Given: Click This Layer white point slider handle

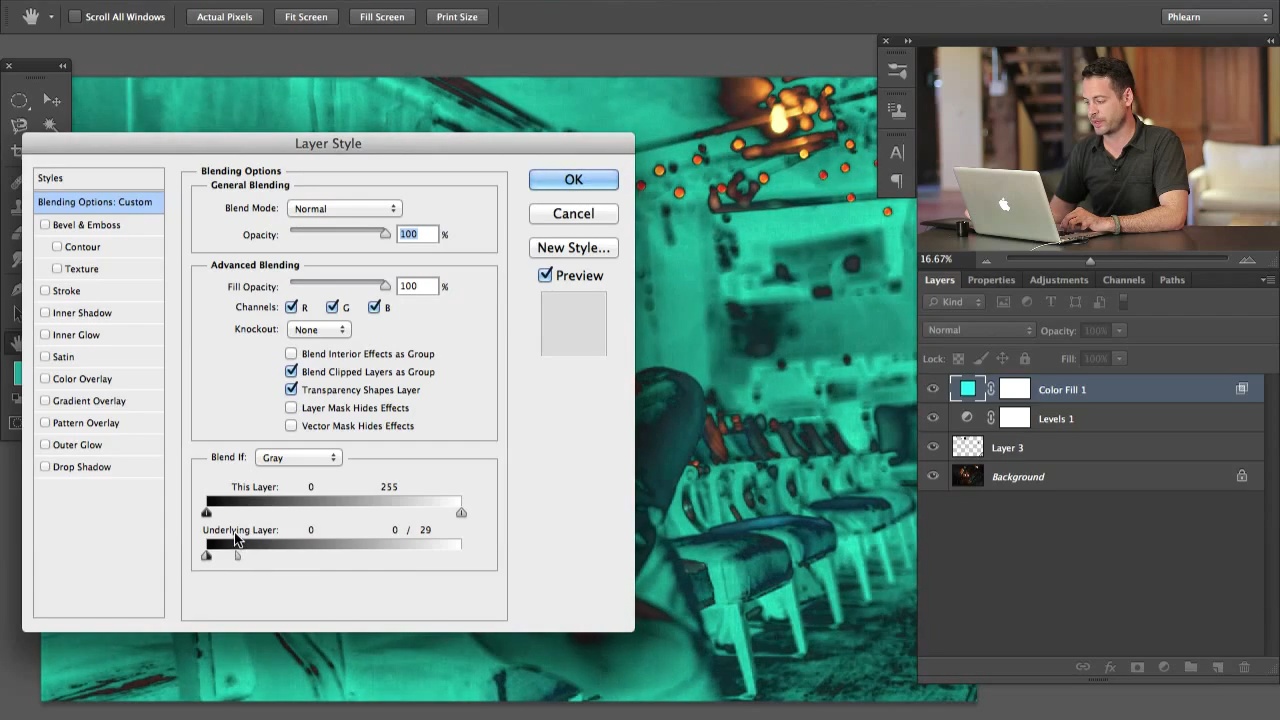Looking at the screenshot, I should click(461, 513).
